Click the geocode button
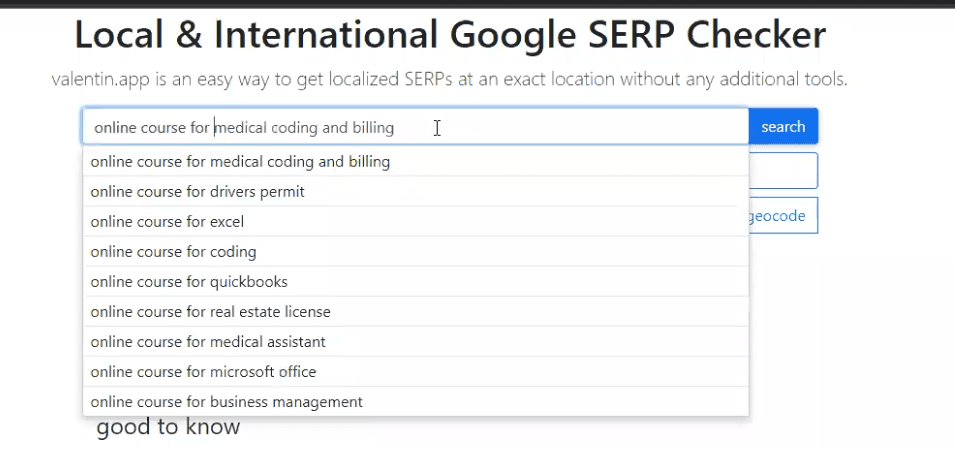Screen dimensions: 955x451 (x=783, y=216)
